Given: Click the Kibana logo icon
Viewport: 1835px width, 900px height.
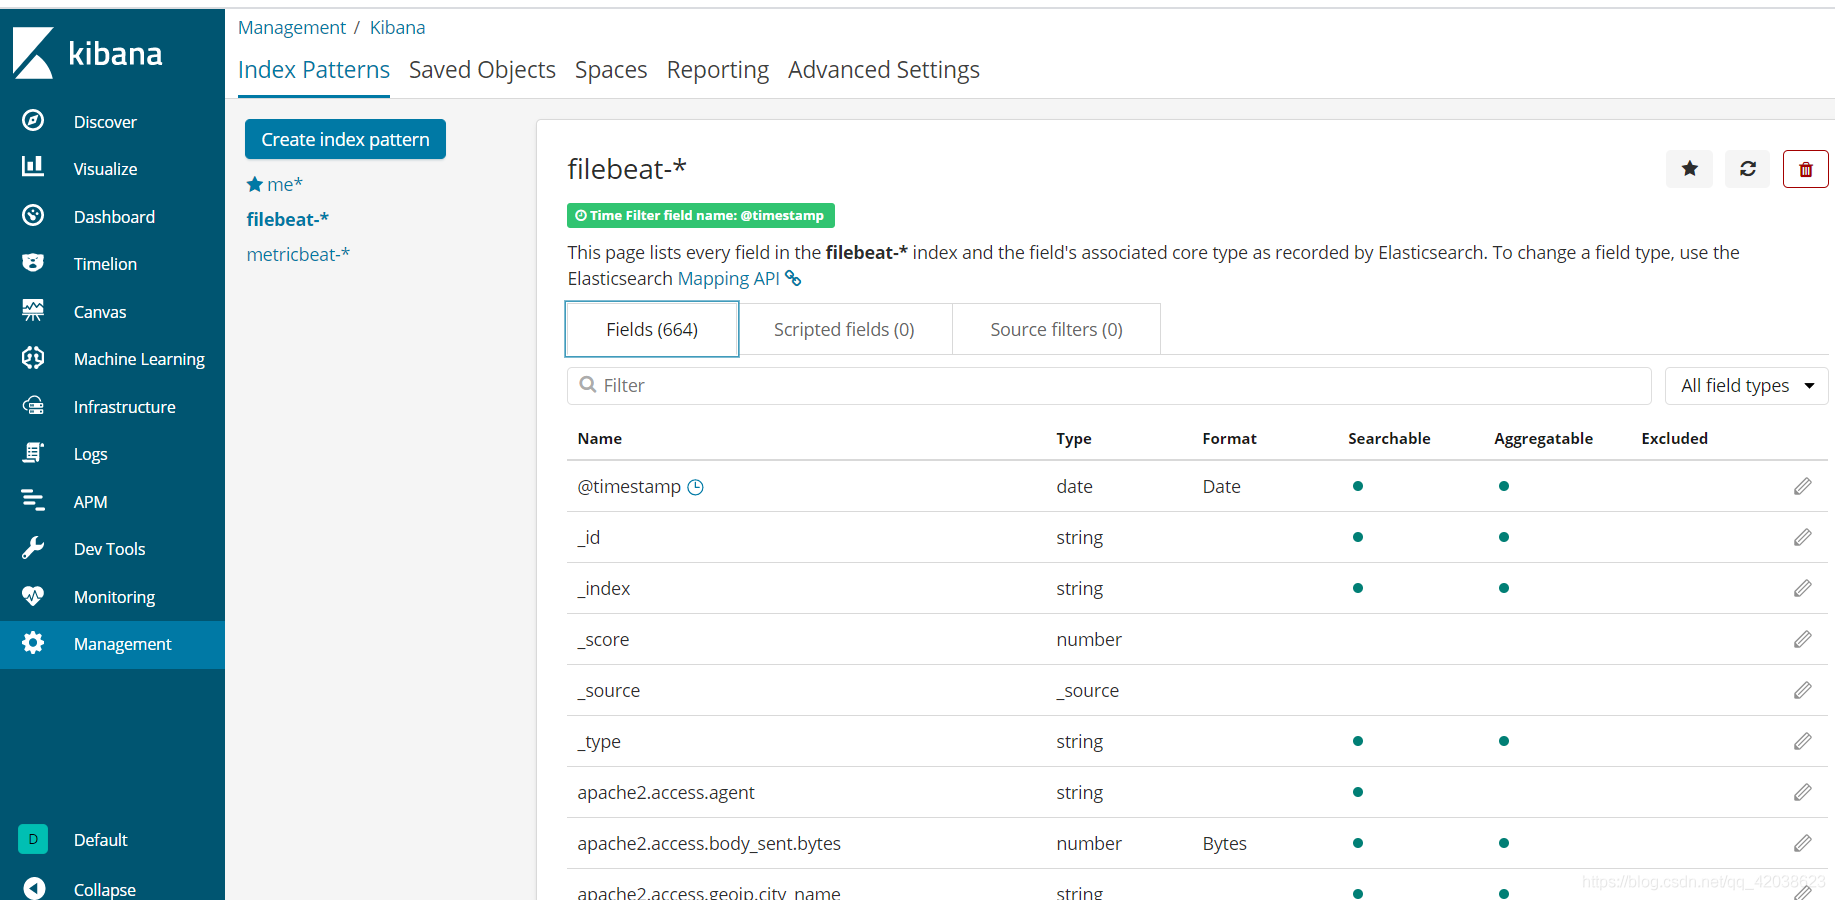Looking at the screenshot, I should tap(33, 53).
